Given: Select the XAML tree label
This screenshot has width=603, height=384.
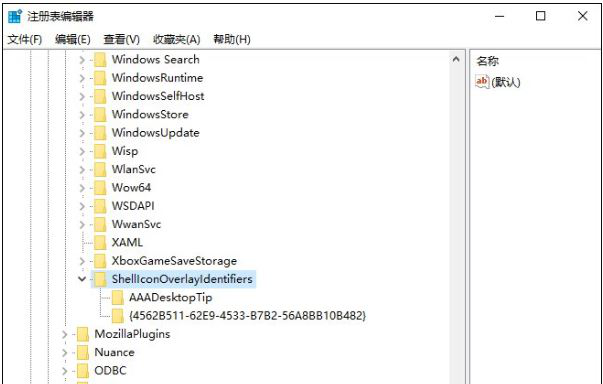Looking at the screenshot, I should tap(127, 243).
